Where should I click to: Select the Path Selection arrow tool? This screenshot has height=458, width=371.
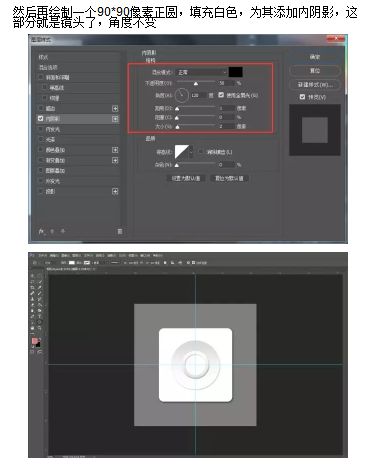(x=32, y=322)
